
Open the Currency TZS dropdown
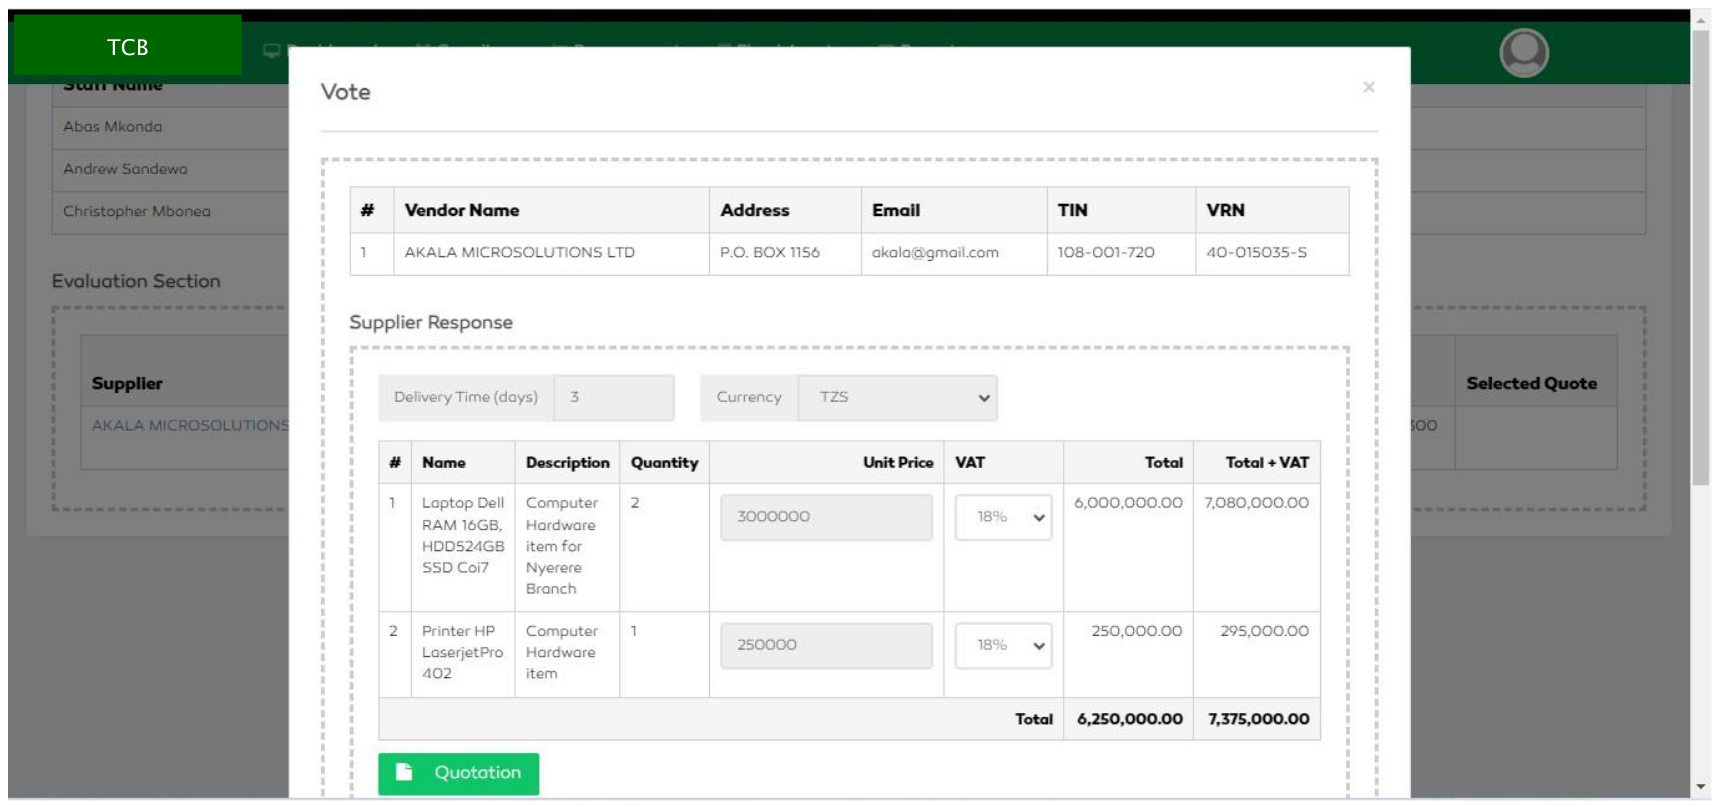pos(898,397)
